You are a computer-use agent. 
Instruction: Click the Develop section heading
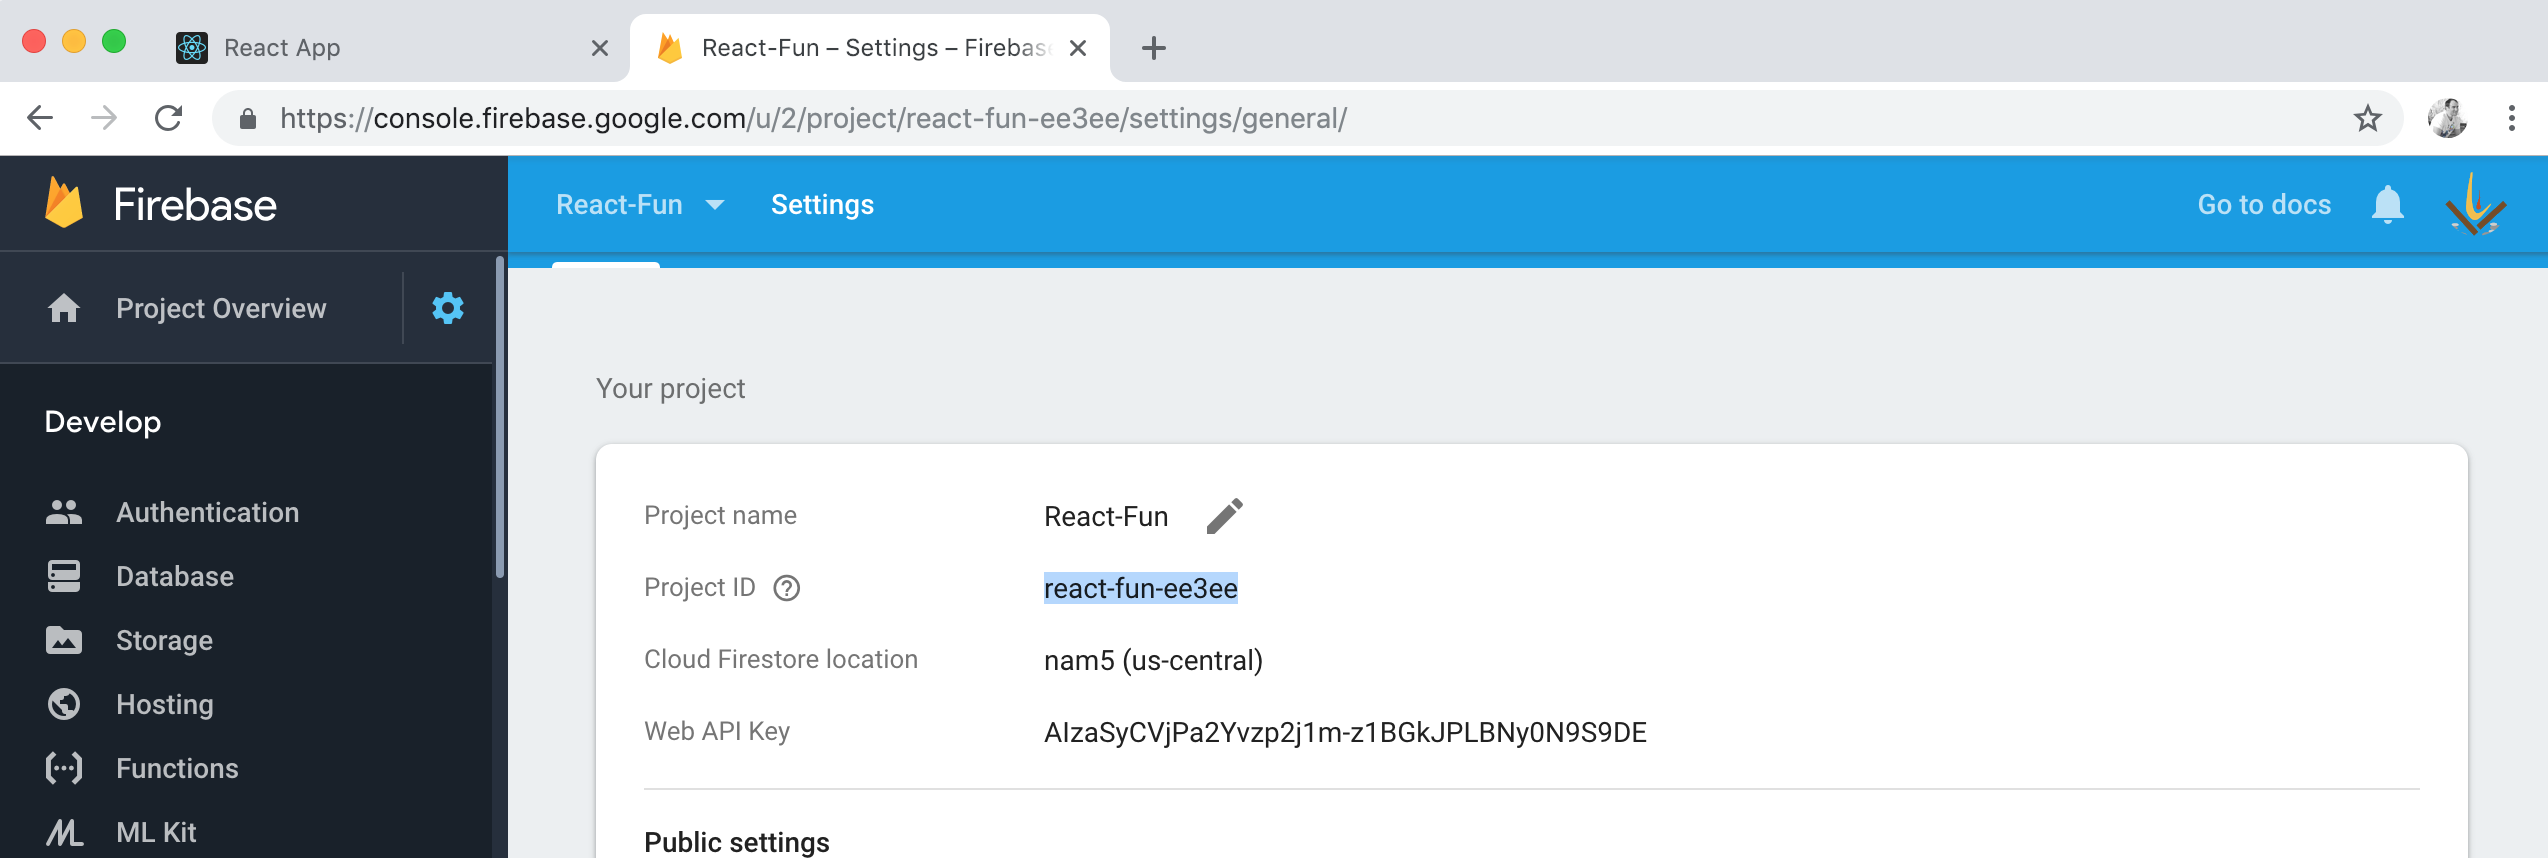tap(103, 422)
